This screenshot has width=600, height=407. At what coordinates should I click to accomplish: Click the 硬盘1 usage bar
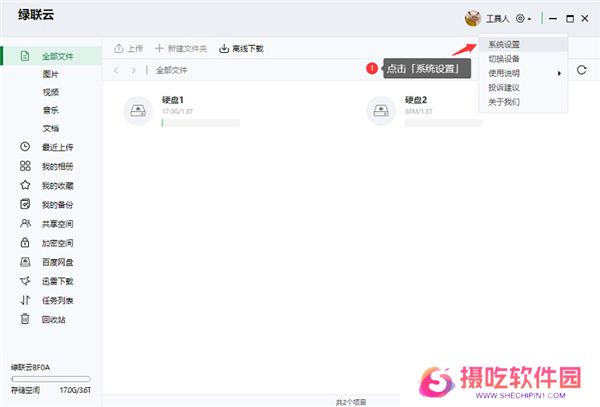201,122
